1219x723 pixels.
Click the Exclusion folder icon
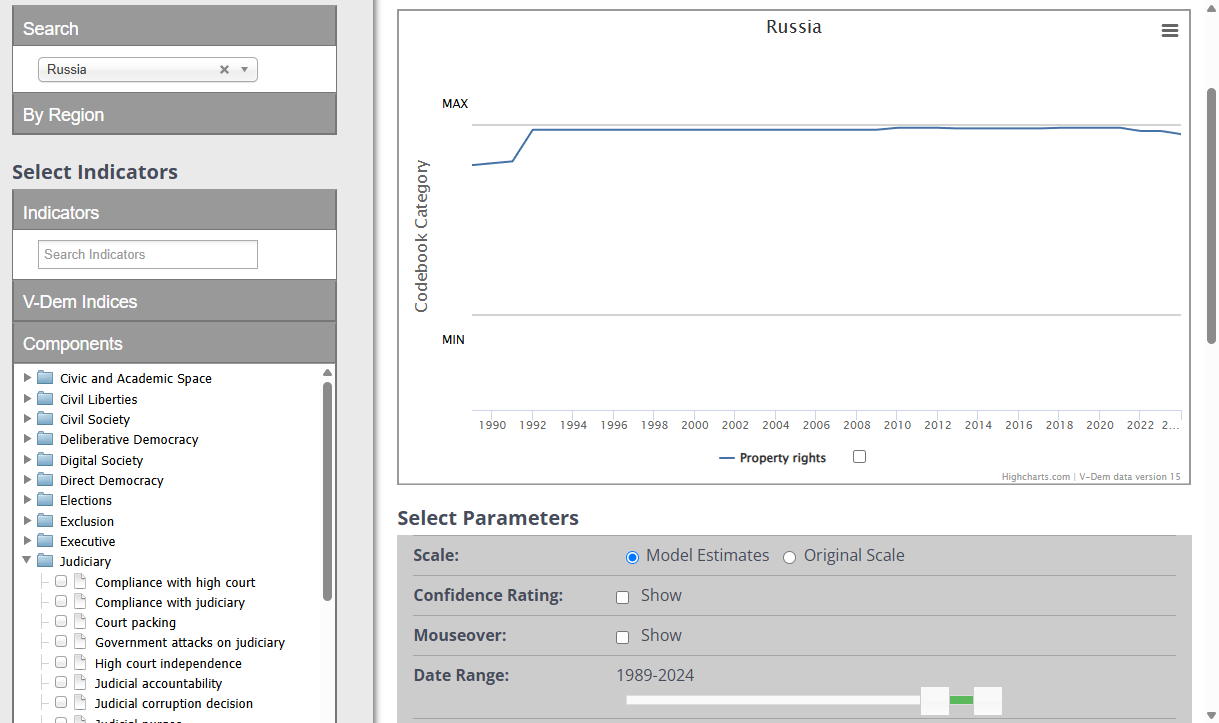(45, 521)
